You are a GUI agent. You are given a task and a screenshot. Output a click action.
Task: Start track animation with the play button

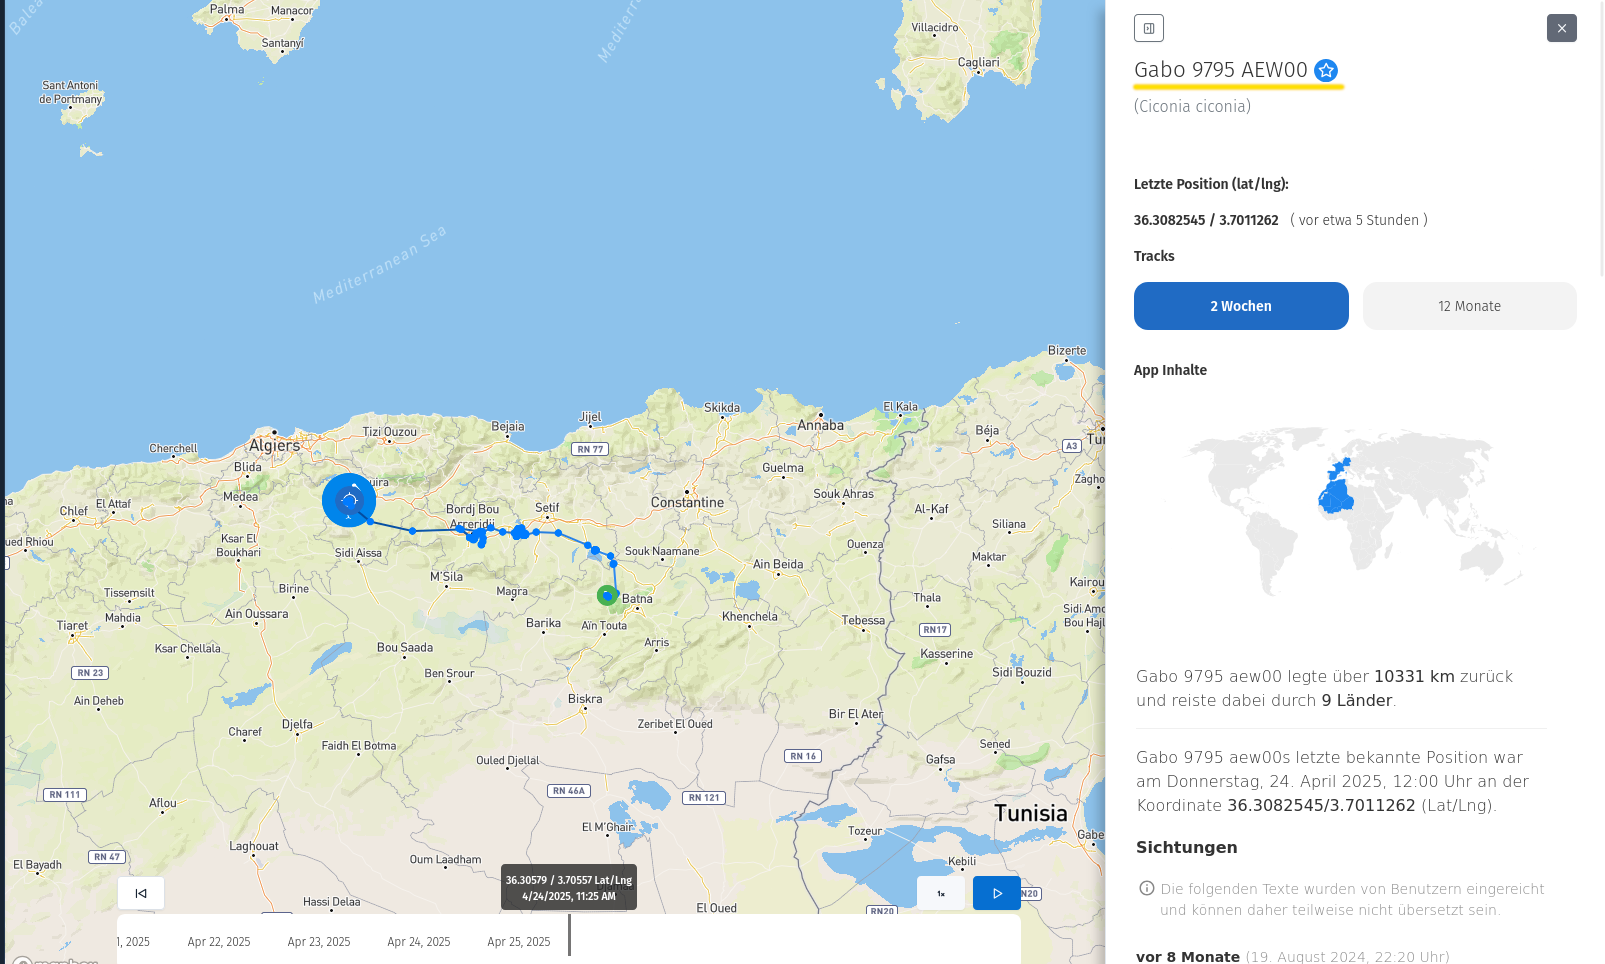point(996,893)
